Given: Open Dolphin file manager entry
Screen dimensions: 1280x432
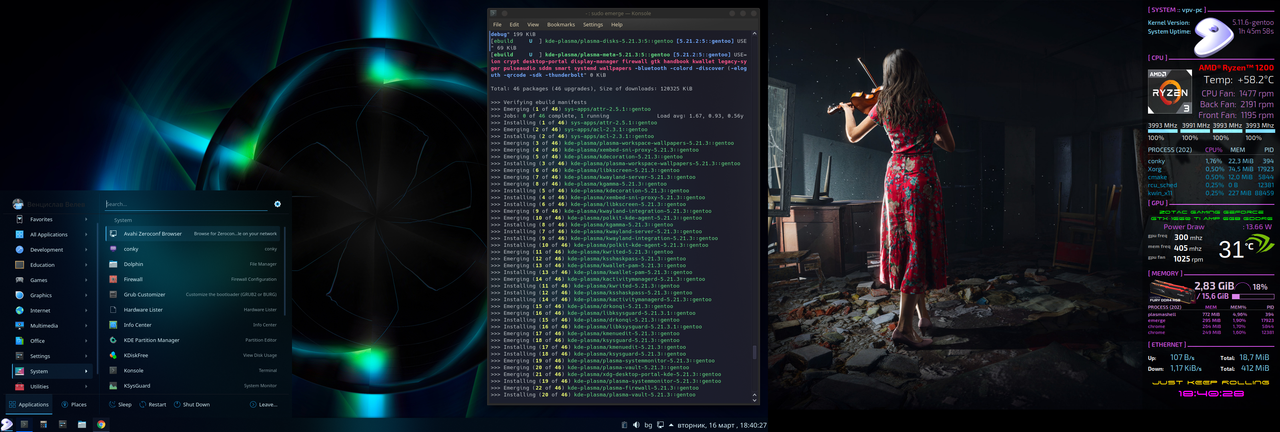Looking at the screenshot, I should click(x=195, y=264).
